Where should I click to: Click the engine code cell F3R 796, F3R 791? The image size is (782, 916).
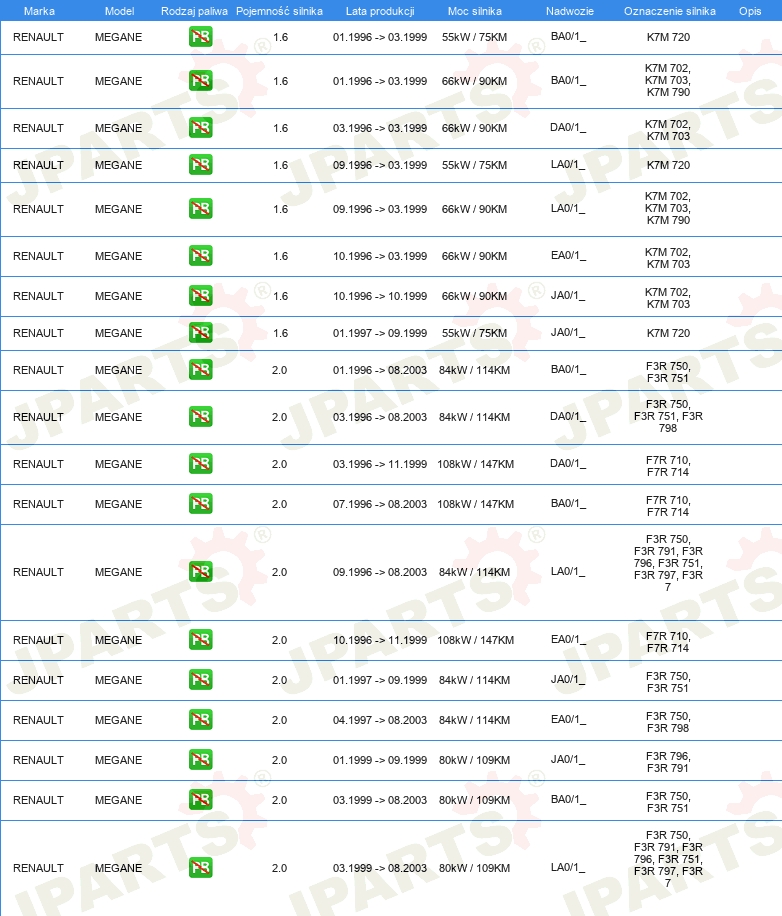click(x=668, y=762)
